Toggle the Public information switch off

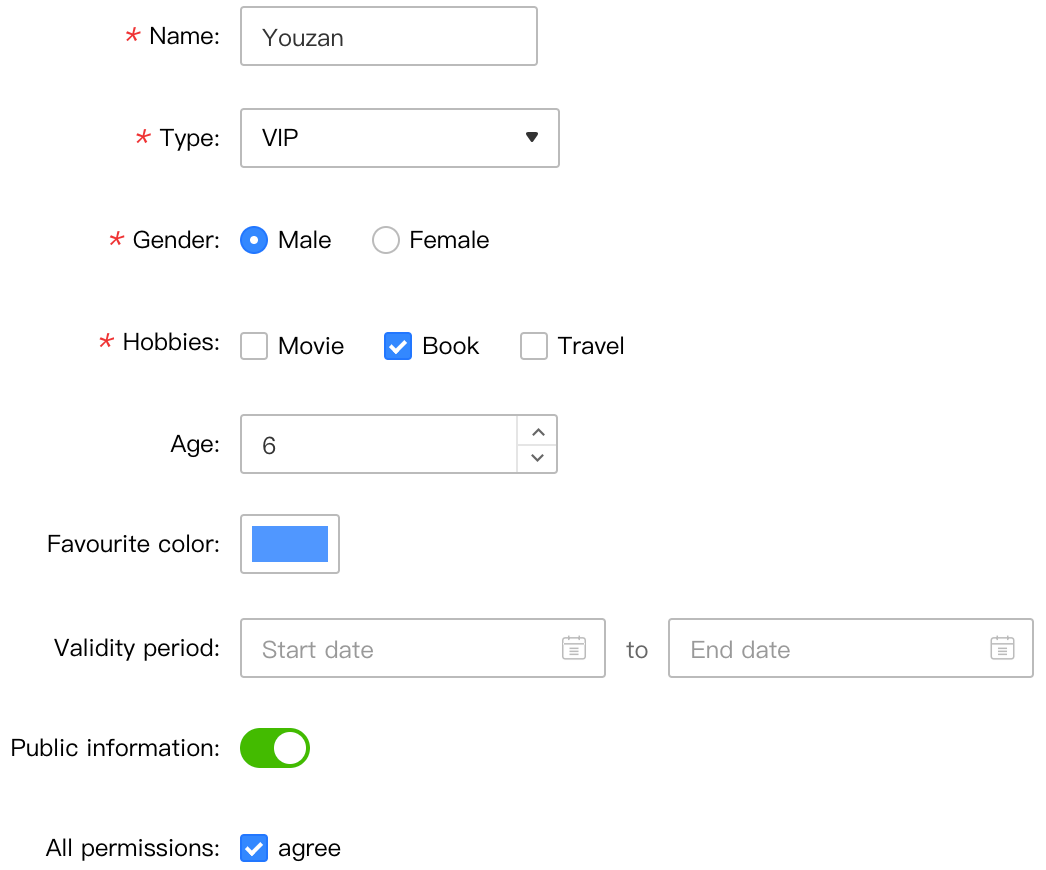(x=275, y=748)
